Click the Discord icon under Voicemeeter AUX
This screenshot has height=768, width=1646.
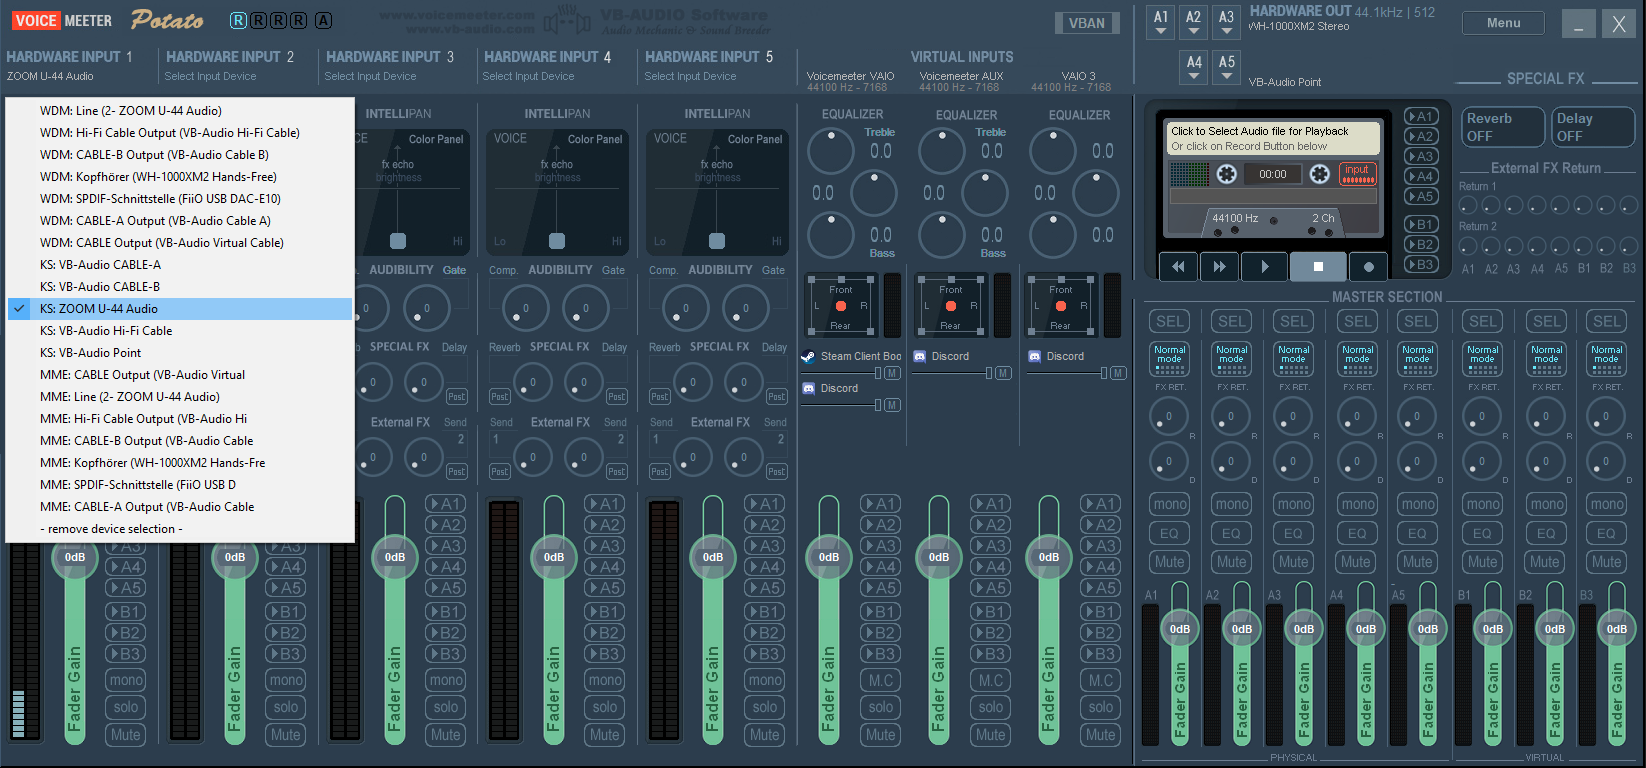(x=920, y=356)
